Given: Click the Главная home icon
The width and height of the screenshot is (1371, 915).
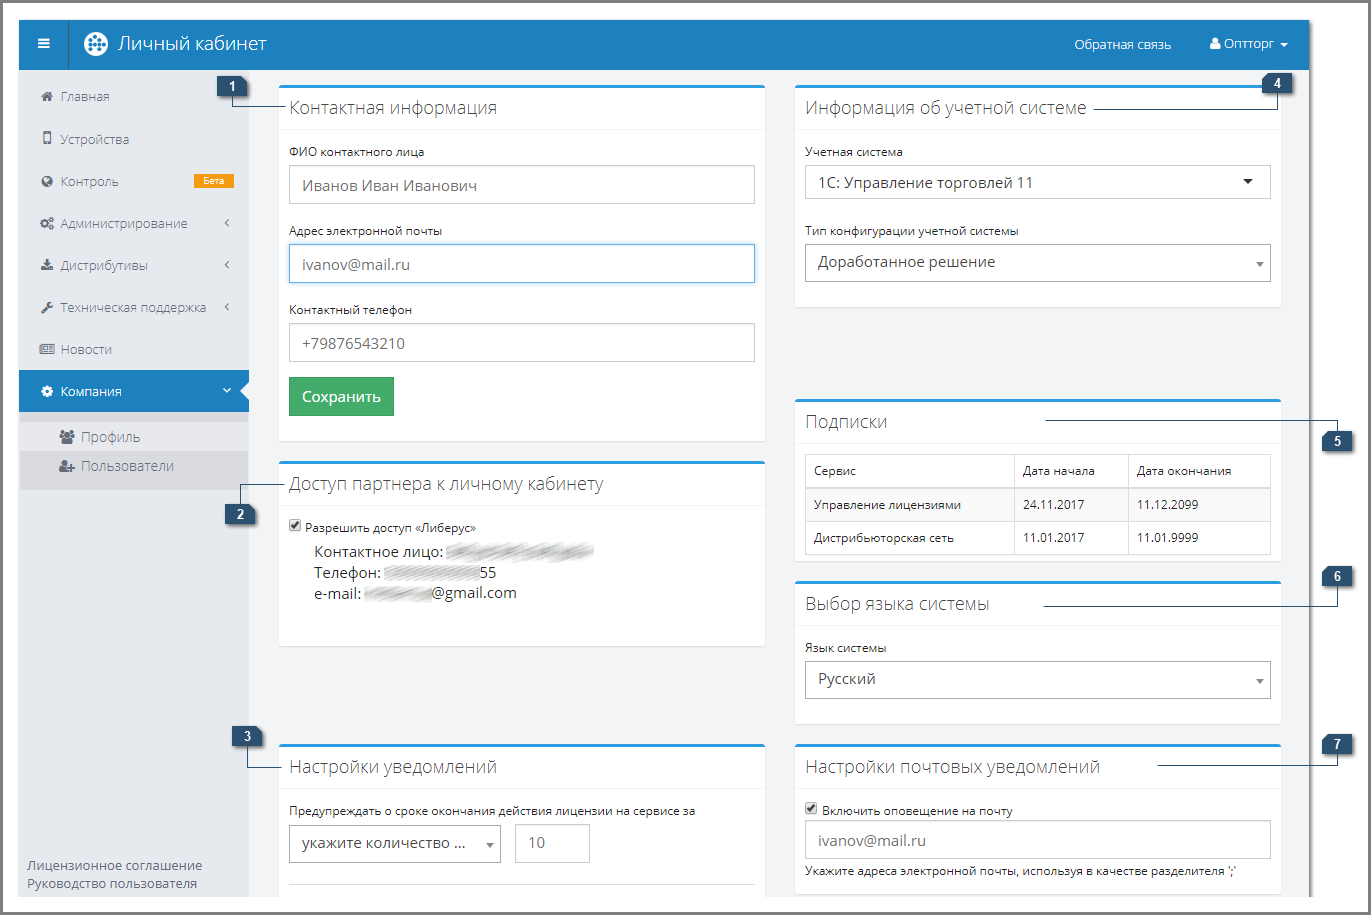Looking at the screenshot, I should pos(46,97).
